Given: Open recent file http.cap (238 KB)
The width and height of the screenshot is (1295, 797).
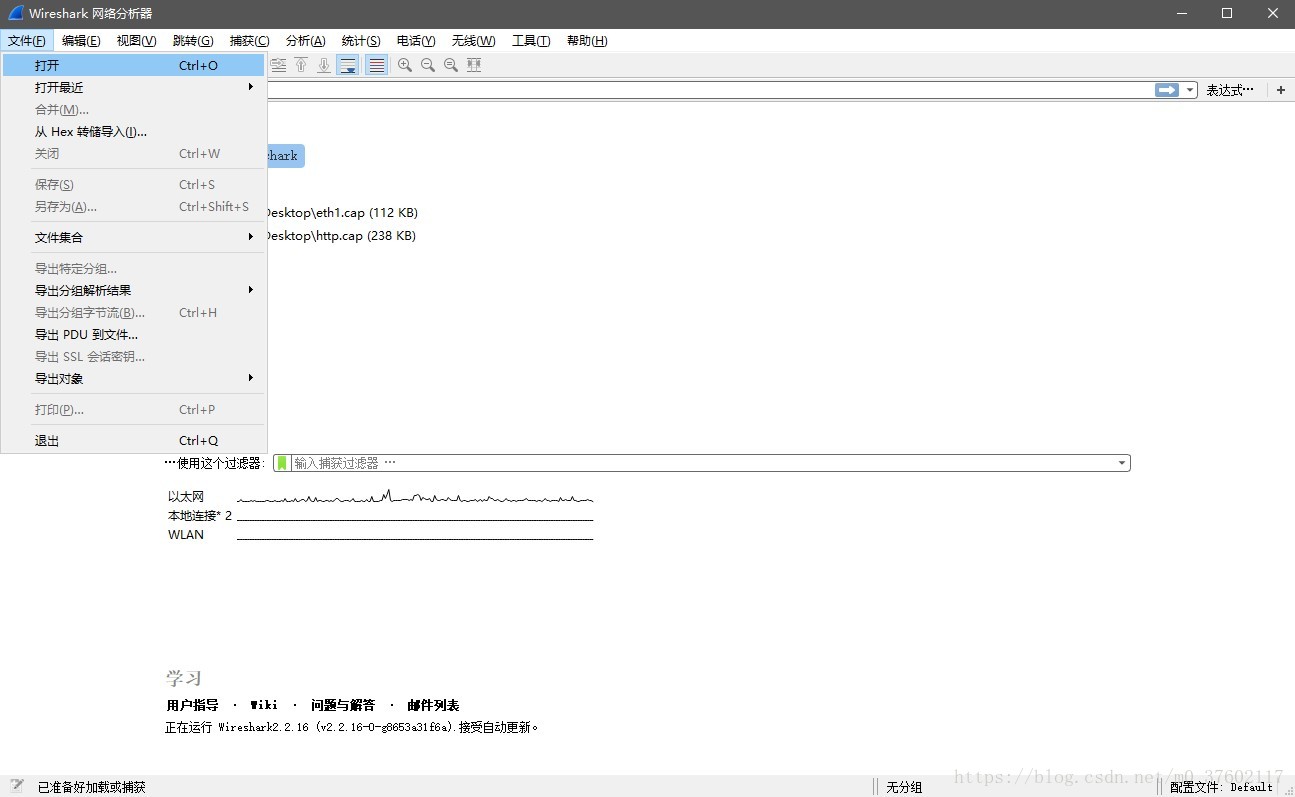Looking at the screenshot, I should [341, 236].
